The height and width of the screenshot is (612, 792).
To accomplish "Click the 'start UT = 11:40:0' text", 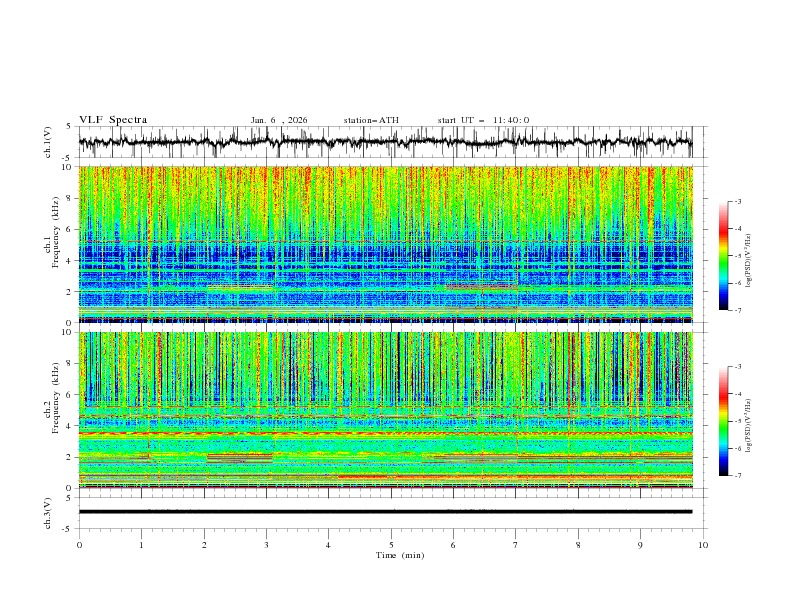I will pyautogui.click(x=483, y=120).
